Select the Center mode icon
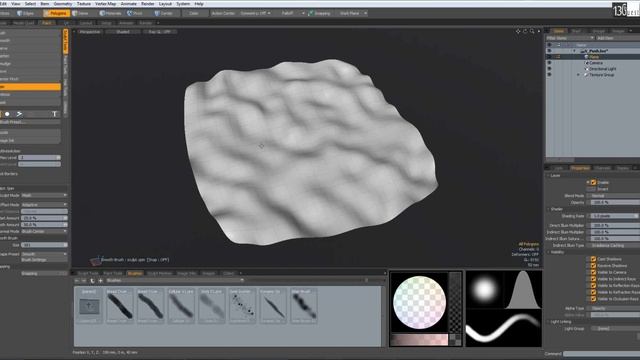 [157, 13]
